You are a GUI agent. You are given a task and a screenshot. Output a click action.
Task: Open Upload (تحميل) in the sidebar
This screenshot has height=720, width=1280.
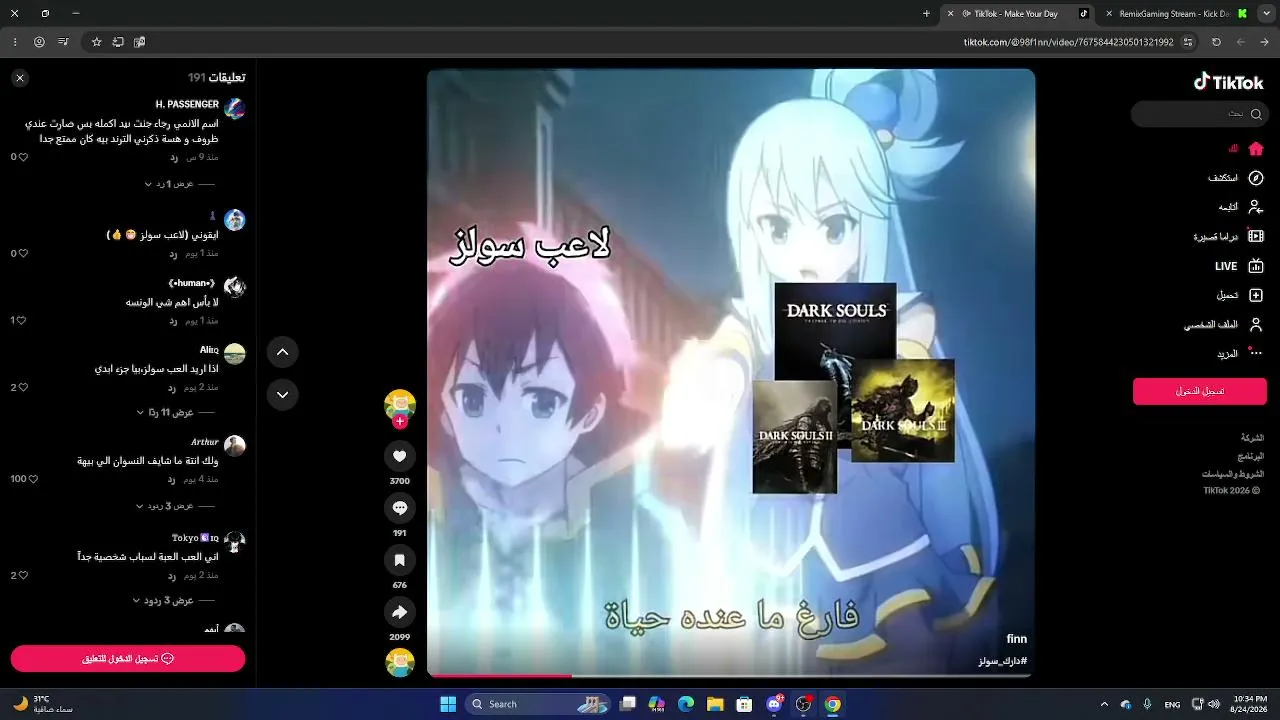(x=1240, y=295)
